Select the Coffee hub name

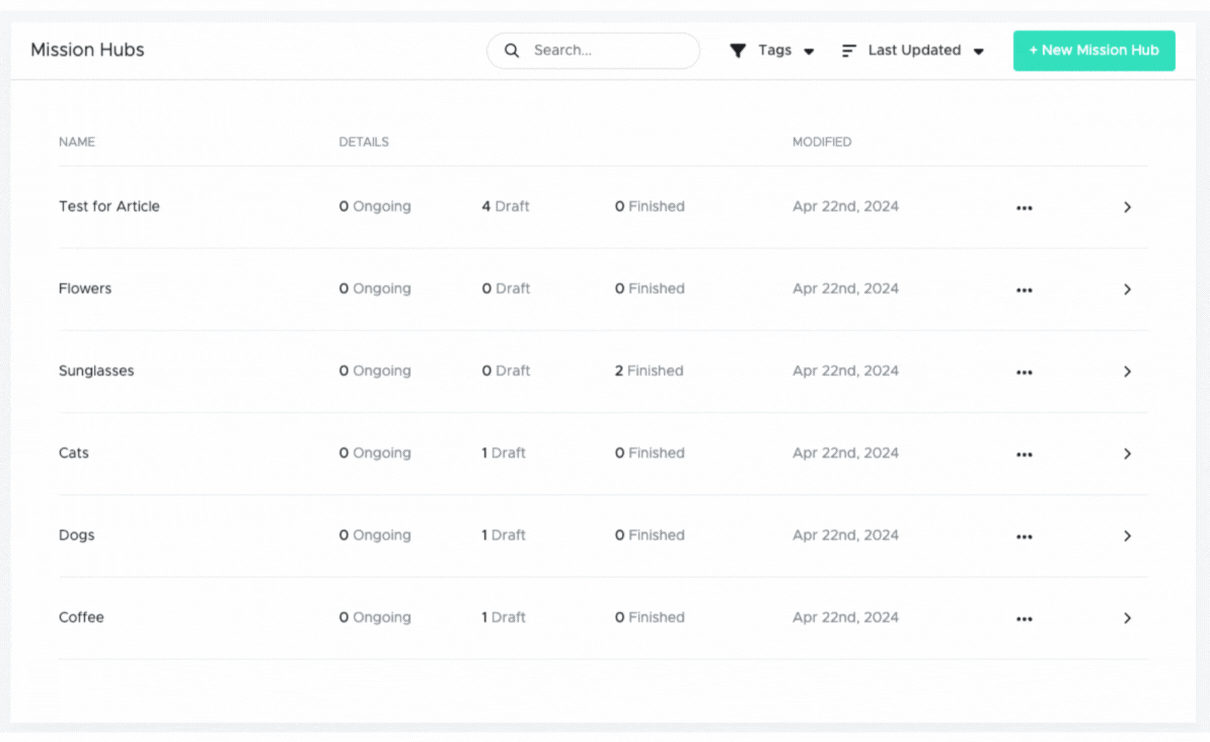click(81, 617)
